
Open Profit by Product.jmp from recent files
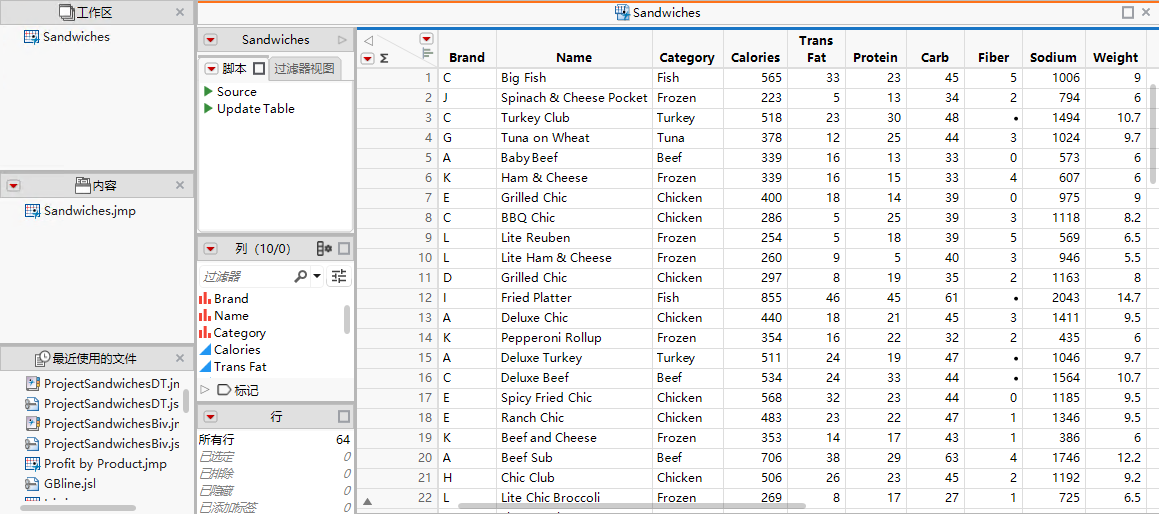105,464
